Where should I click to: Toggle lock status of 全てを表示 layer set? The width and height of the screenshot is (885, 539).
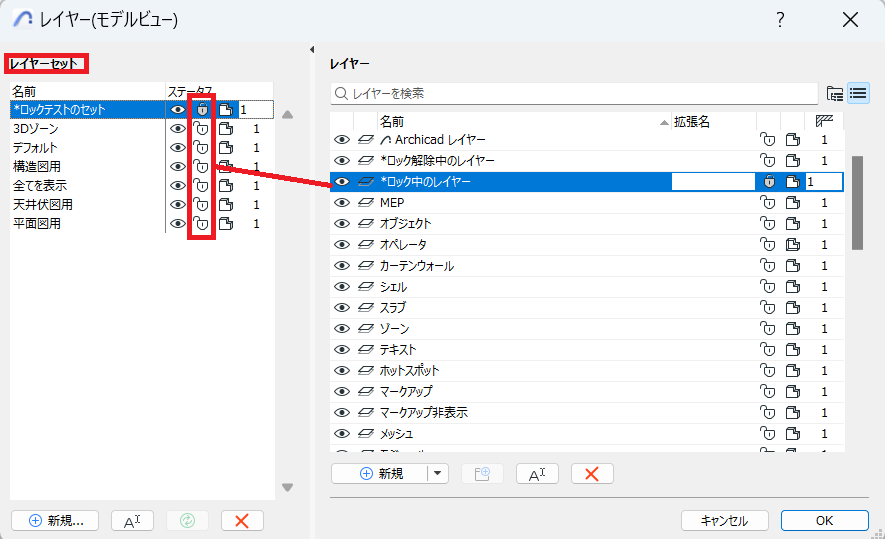201,186
